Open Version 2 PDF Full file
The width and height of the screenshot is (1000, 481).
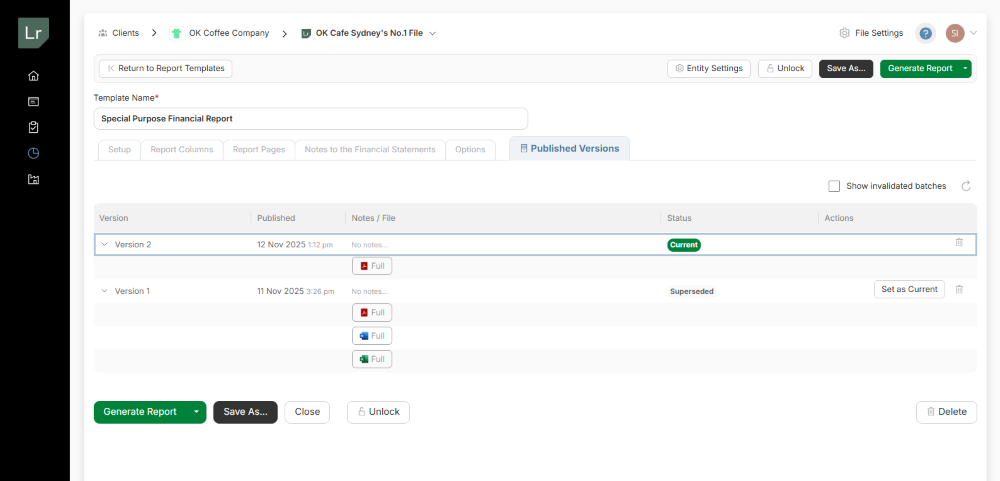point(372,266)
